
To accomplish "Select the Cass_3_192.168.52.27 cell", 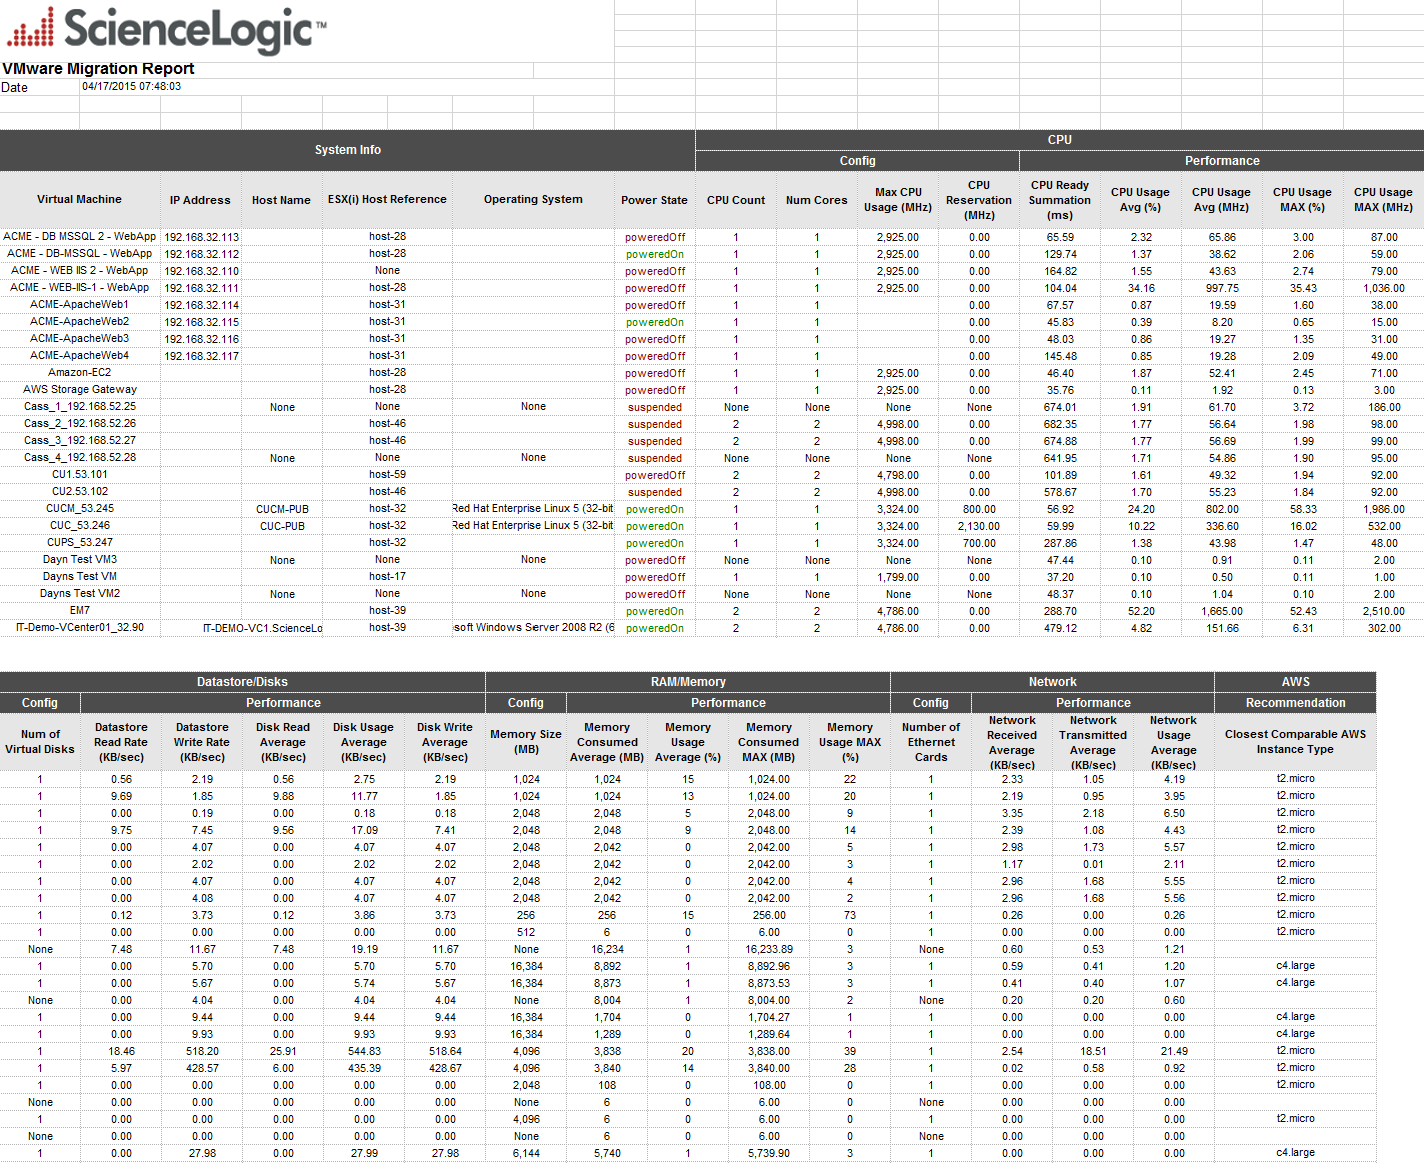I will (x=80, y=441).
